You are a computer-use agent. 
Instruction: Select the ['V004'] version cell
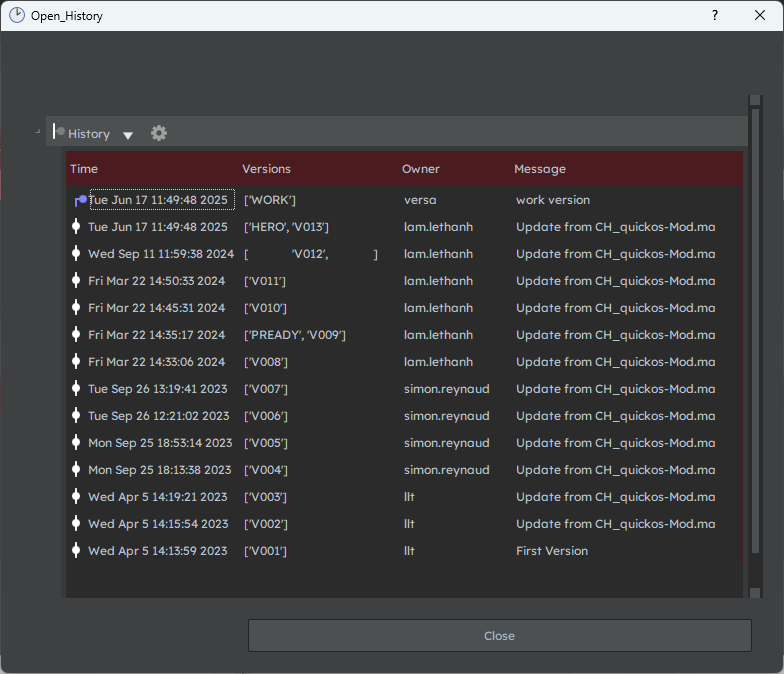[x=266, y=470]
